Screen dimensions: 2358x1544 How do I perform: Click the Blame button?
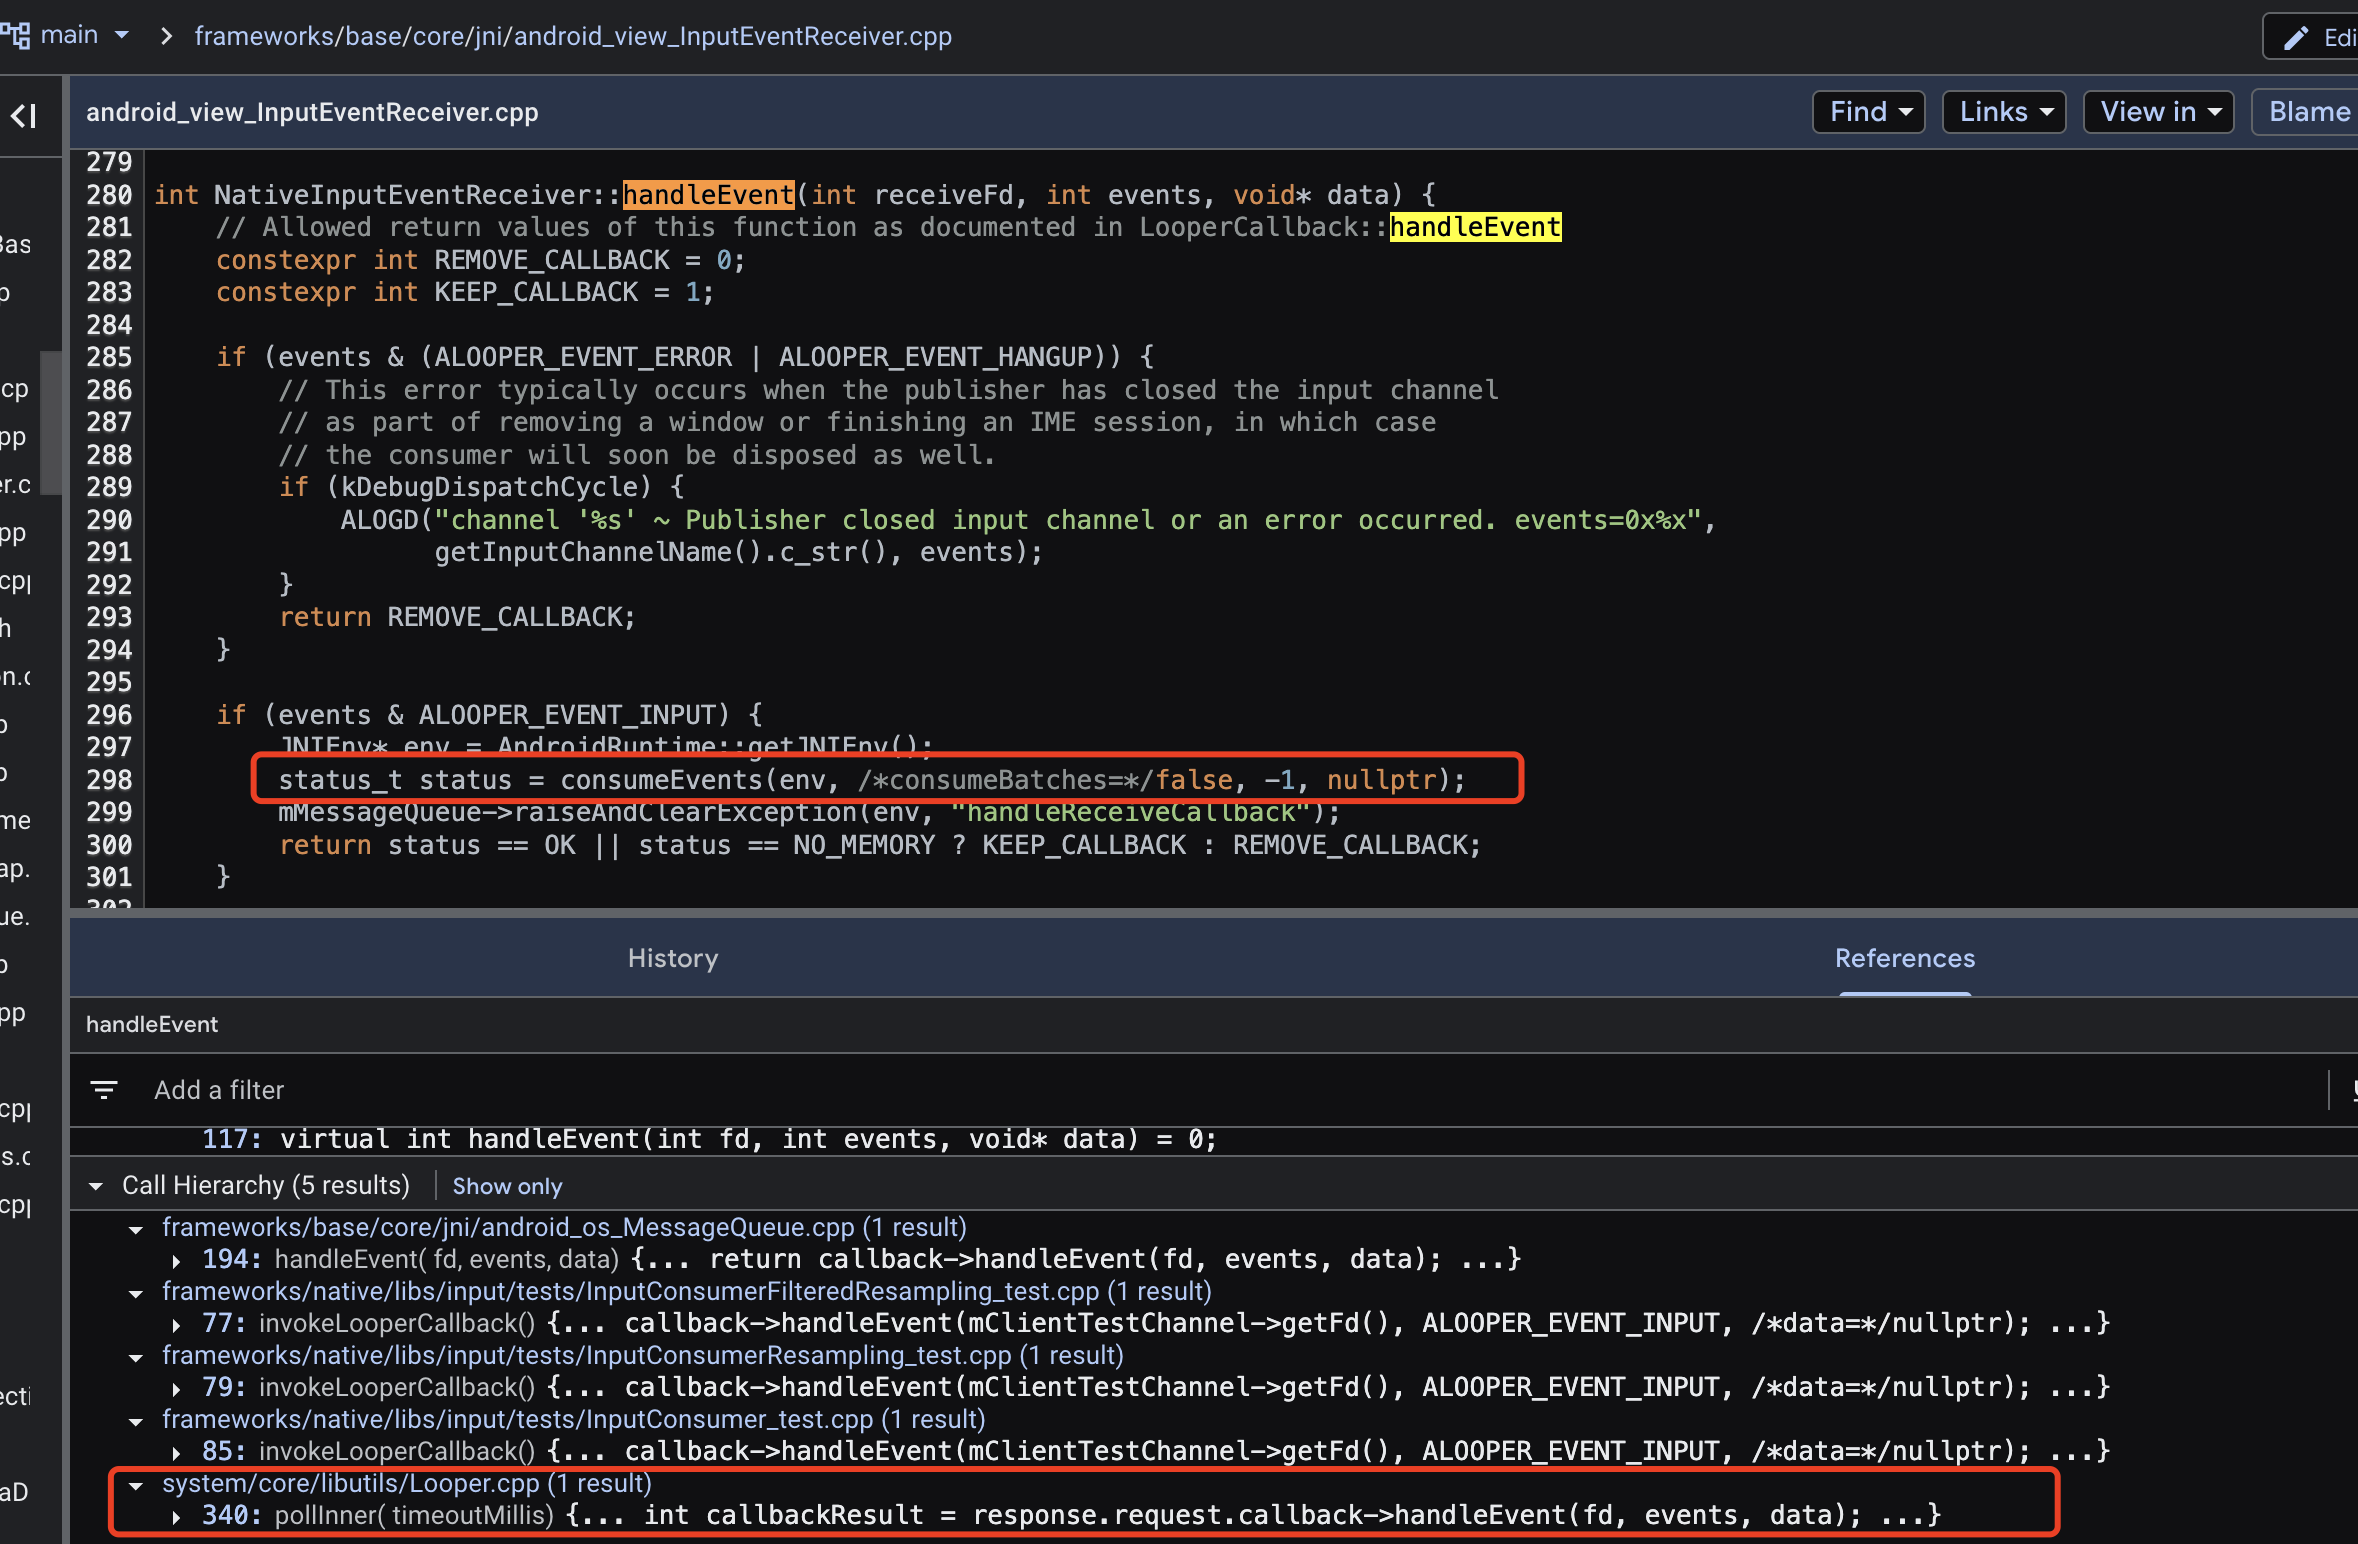coord(2308,112)
